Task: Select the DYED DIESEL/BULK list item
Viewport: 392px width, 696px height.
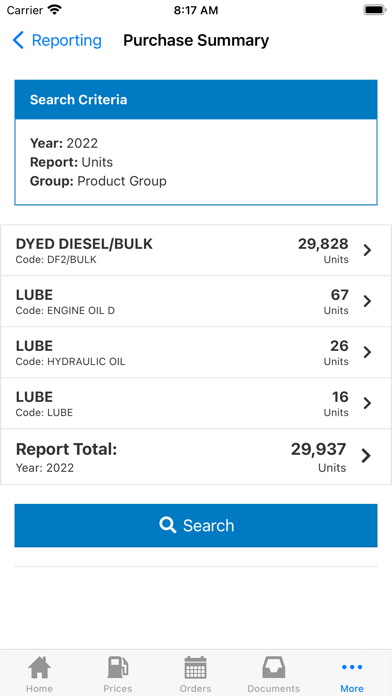Action: (x=196, y=250)
